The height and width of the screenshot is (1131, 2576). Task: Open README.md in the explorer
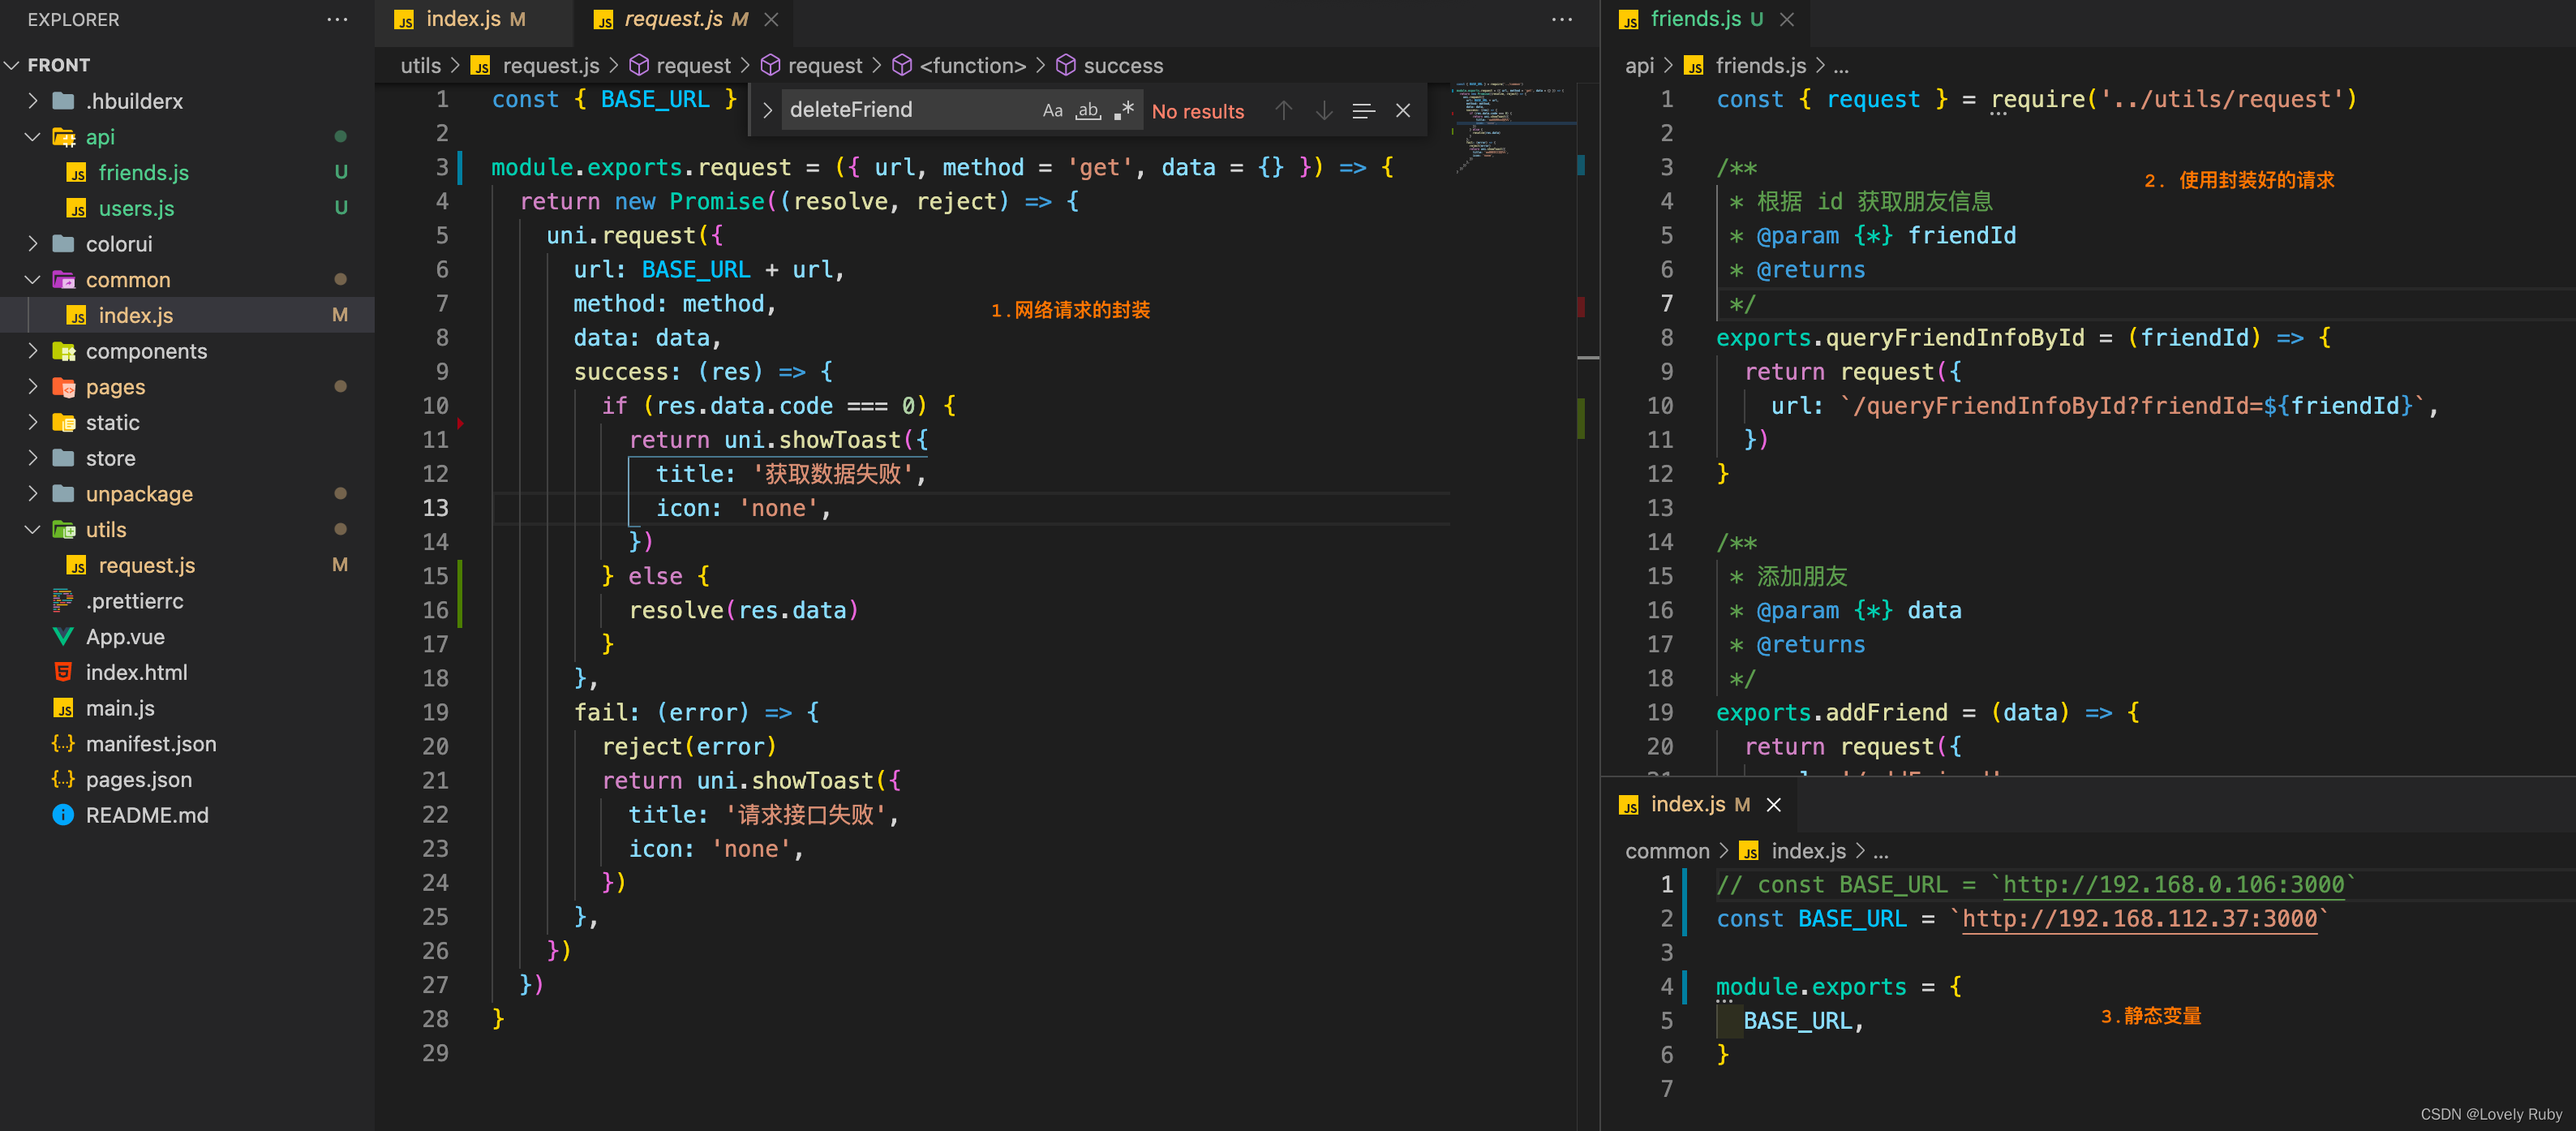pyautogui.click(x=187, y=815)
